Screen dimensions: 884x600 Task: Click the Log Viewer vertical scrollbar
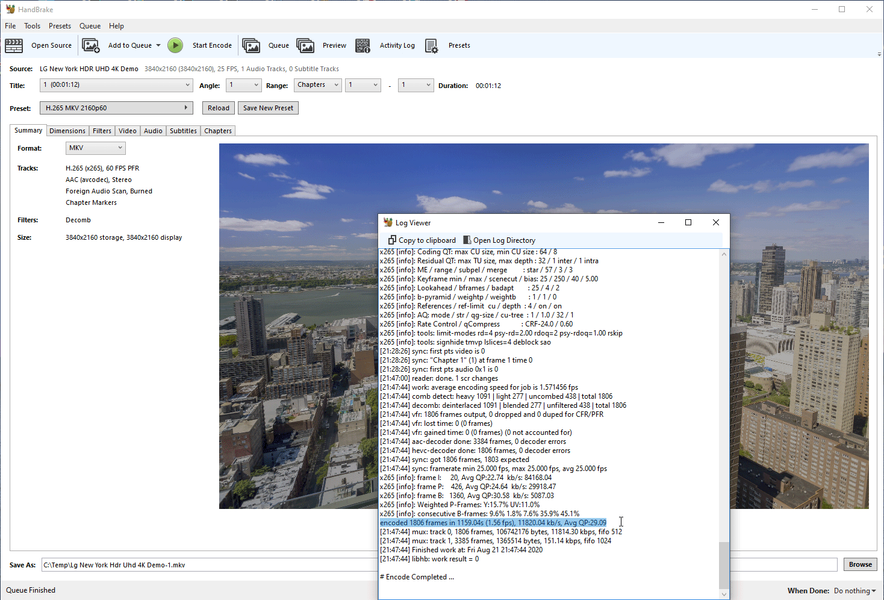click(724, 565)
